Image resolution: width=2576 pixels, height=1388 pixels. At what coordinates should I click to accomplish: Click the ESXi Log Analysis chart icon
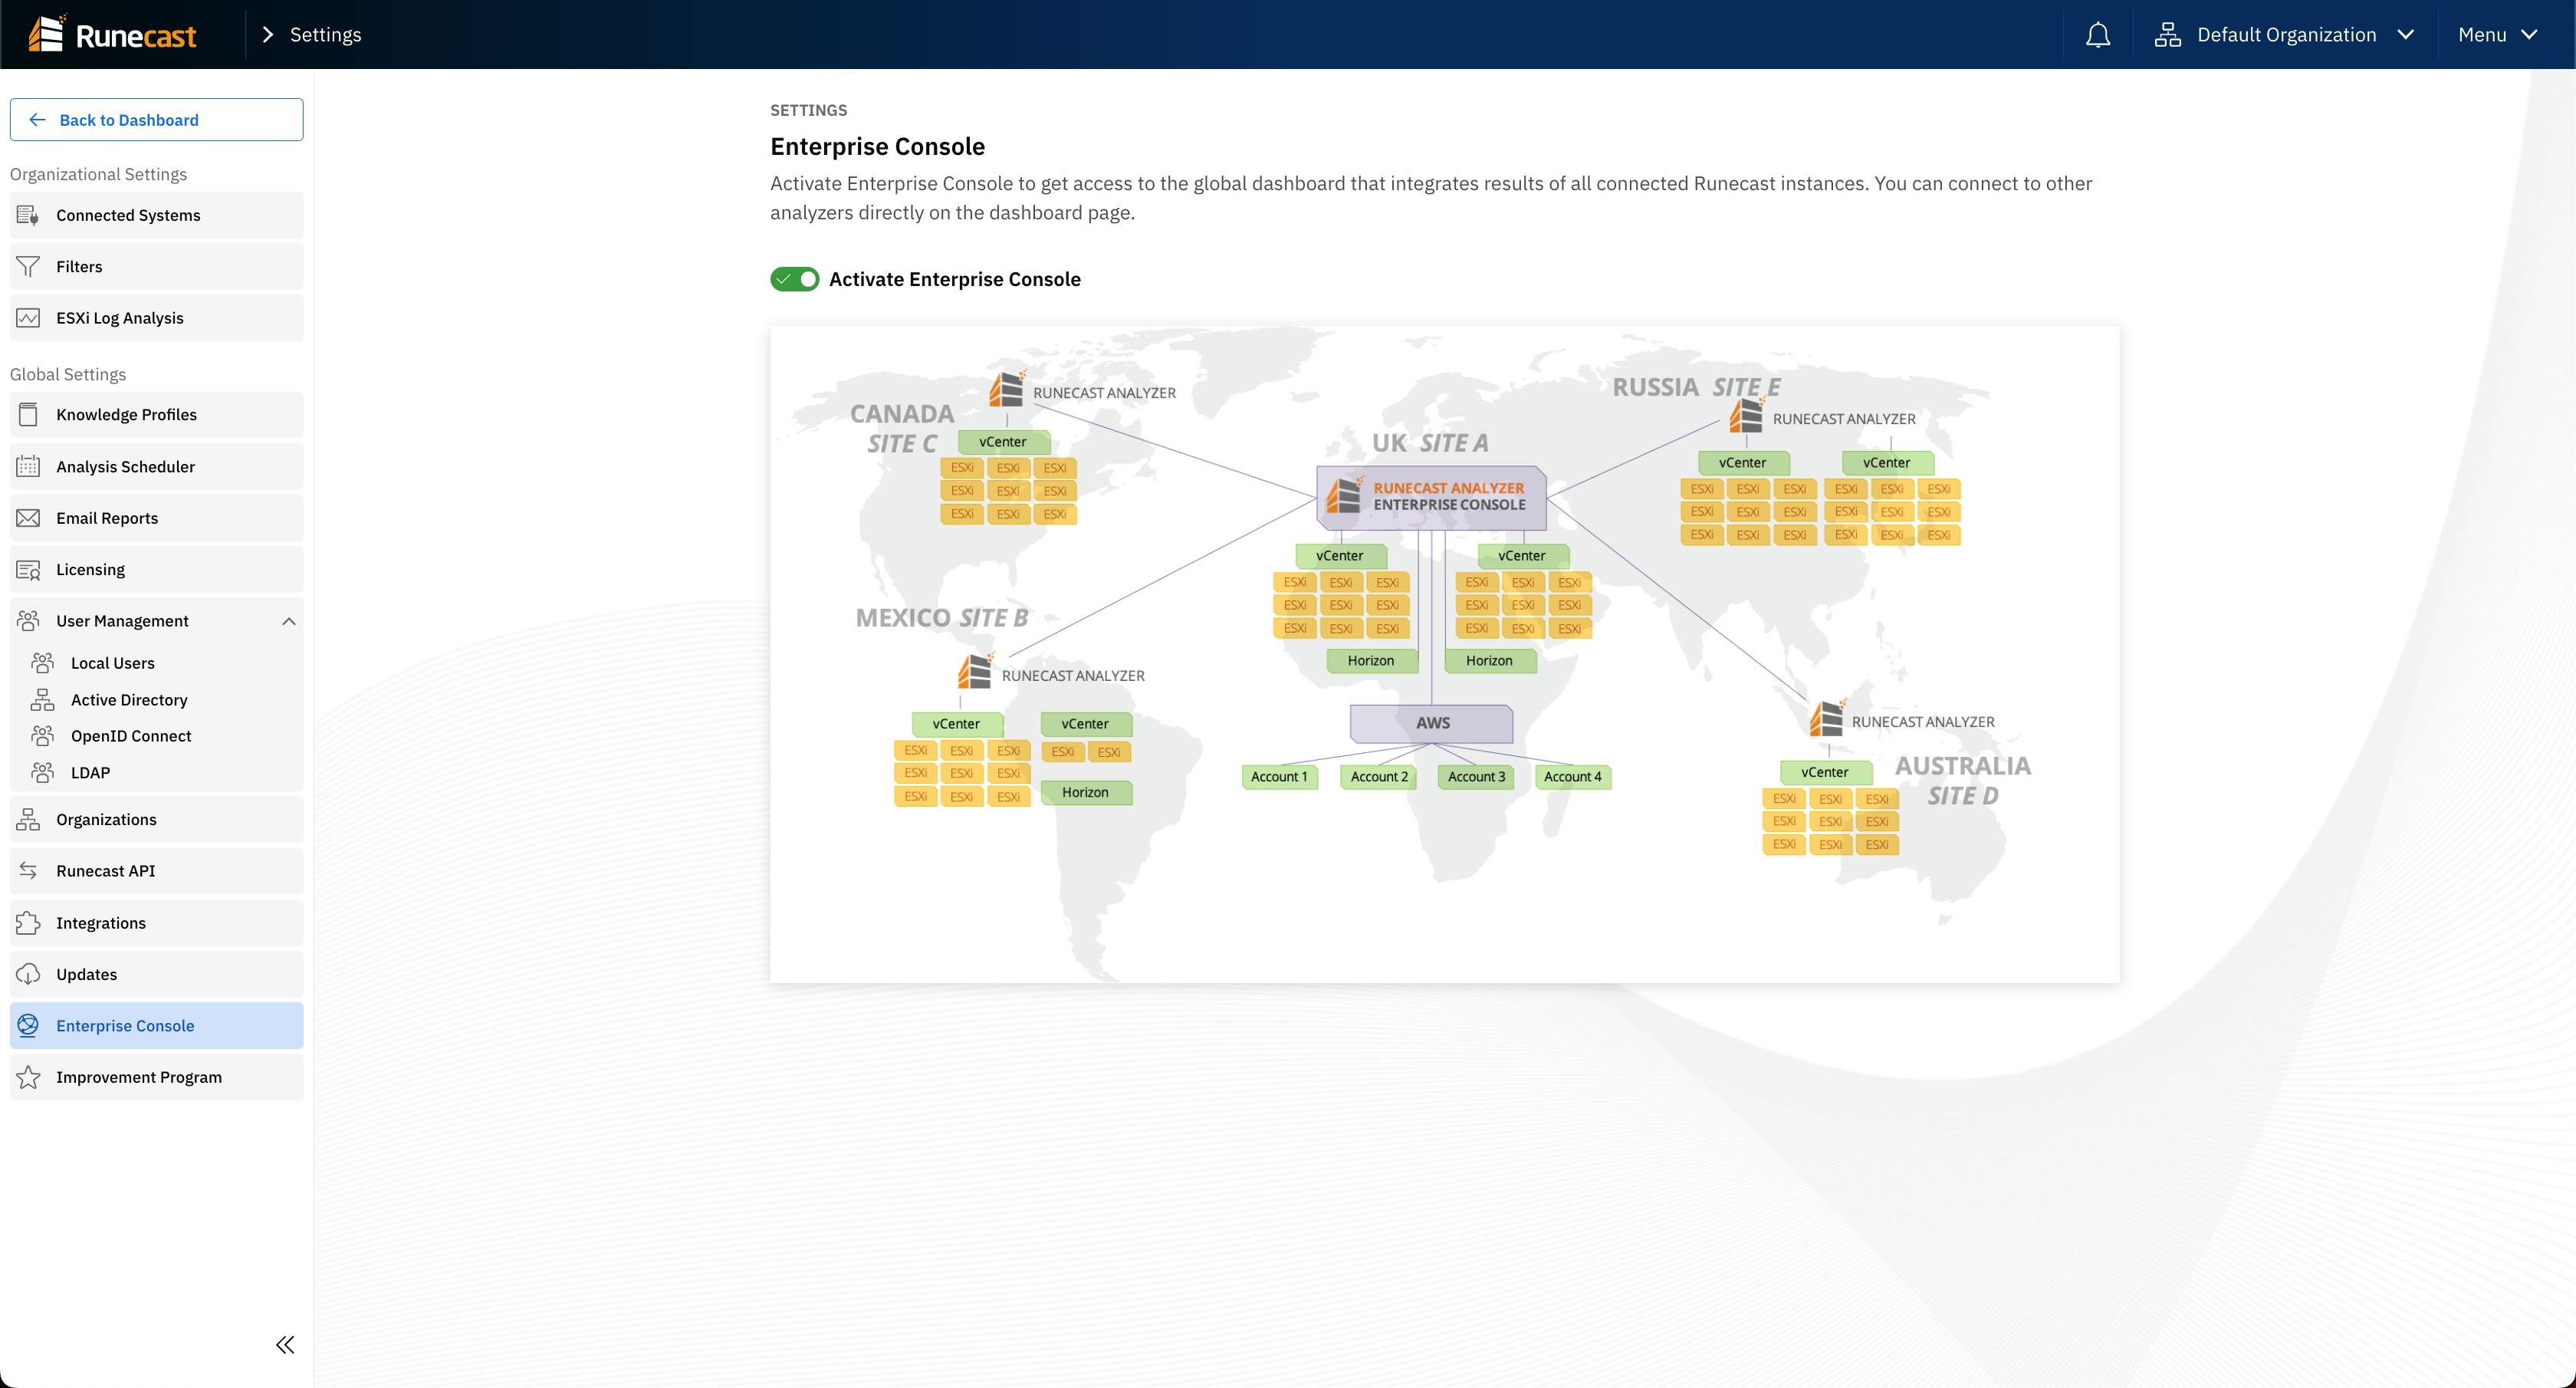pyautogui.click(x=28, y=318)
